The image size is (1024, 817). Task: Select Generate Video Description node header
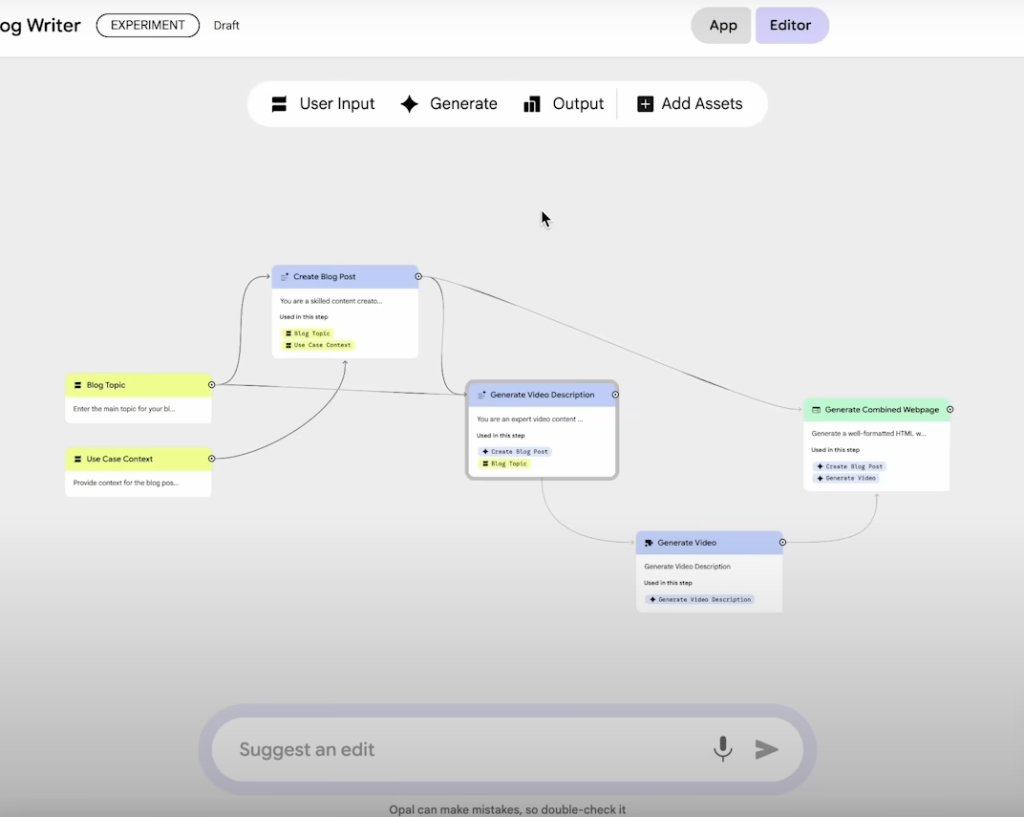tap(542, 394)
